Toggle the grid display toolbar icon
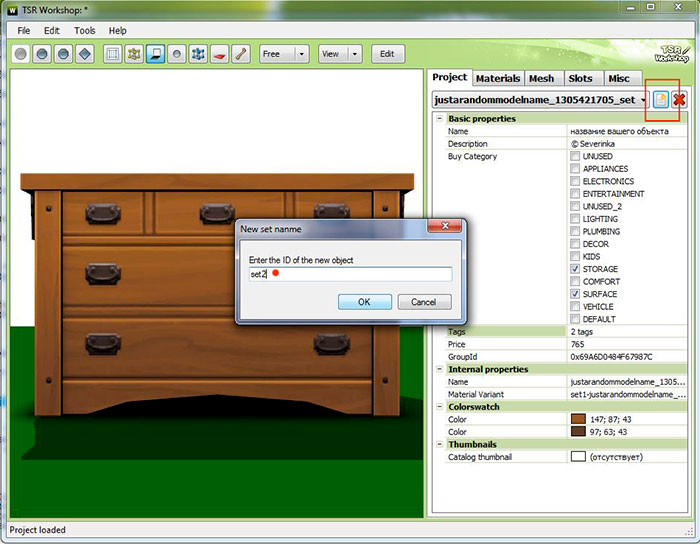Screen dimensions: 700x544 point(112,54)
